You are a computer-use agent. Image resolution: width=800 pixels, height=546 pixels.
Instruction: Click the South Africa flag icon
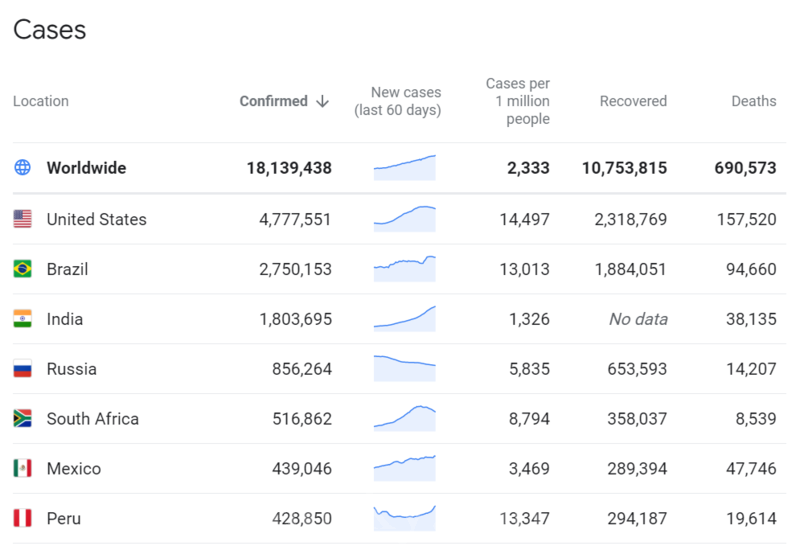coord(22,419)
